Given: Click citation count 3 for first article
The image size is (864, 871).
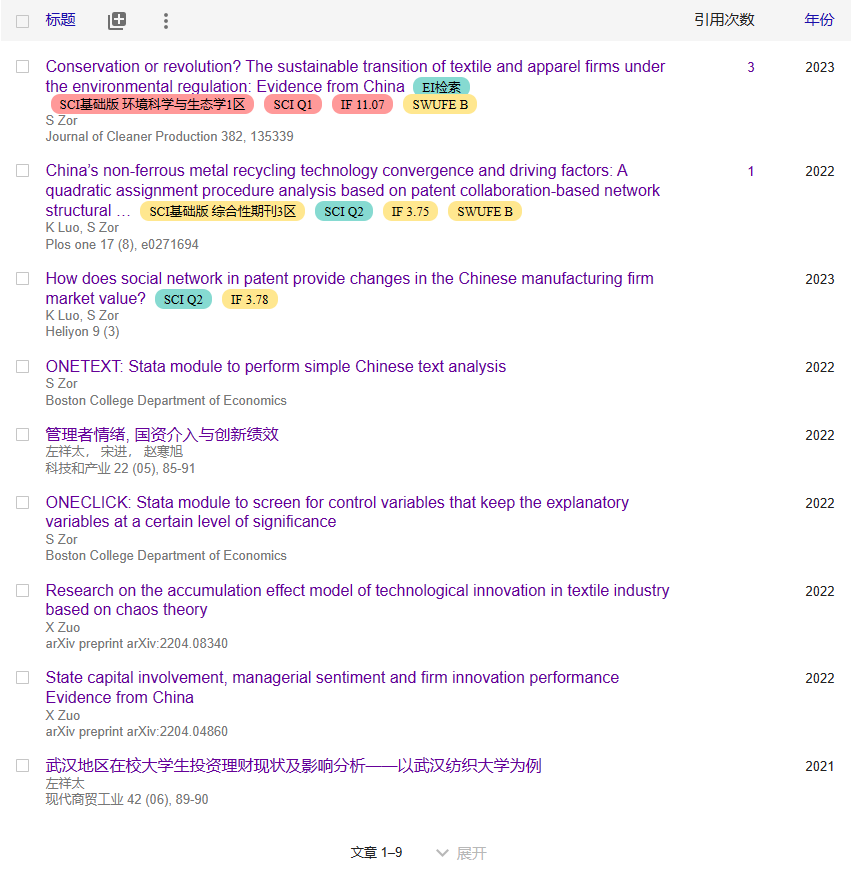Looking at the screenshot, I should [x=751, y=68].
